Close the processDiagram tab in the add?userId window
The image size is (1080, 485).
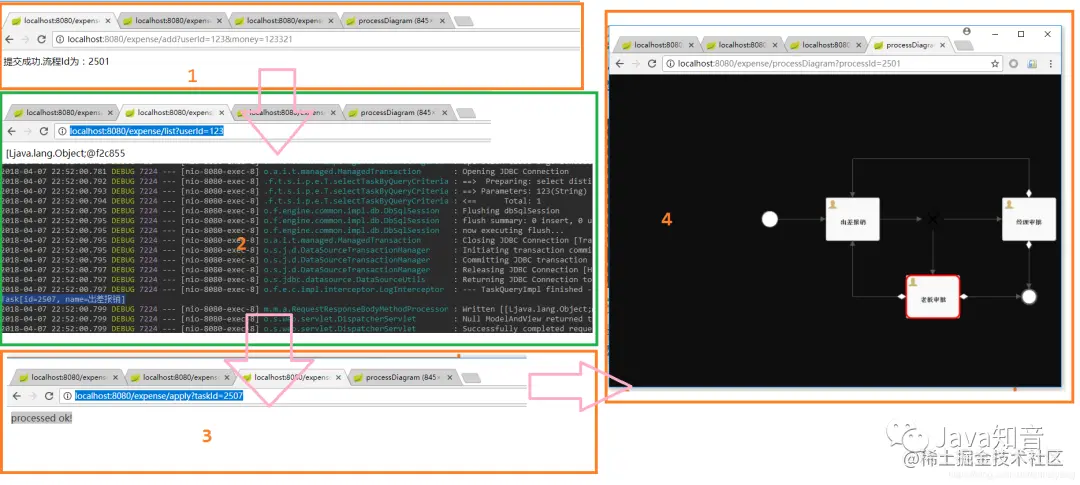pos(442,21)
